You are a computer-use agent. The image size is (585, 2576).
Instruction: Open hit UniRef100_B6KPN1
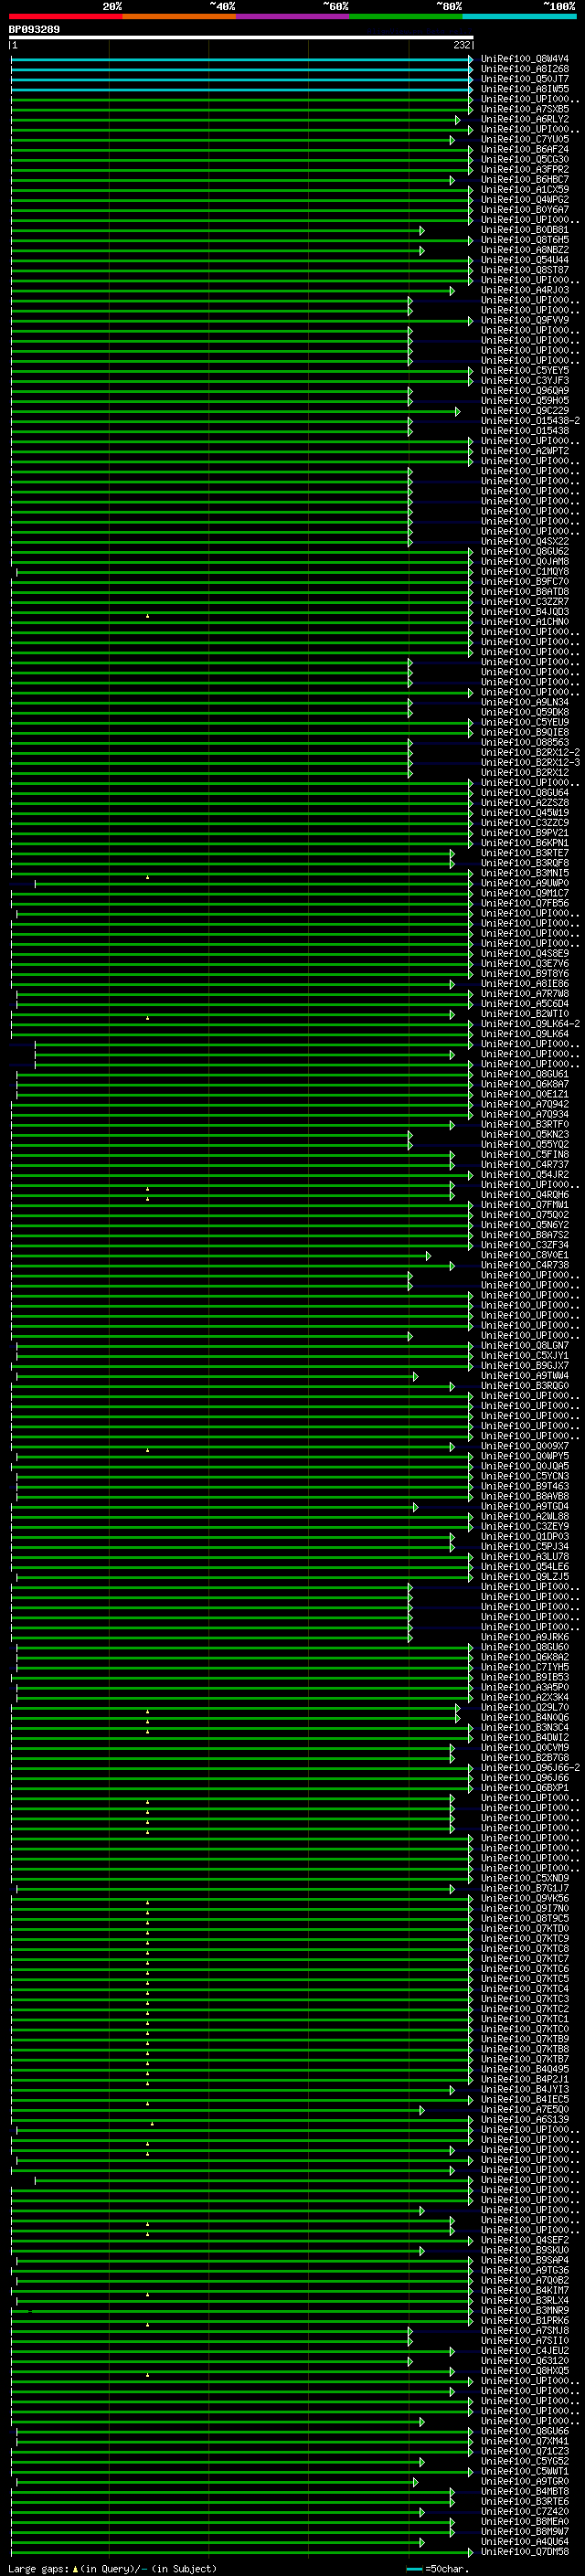click(x=525, y=842)
